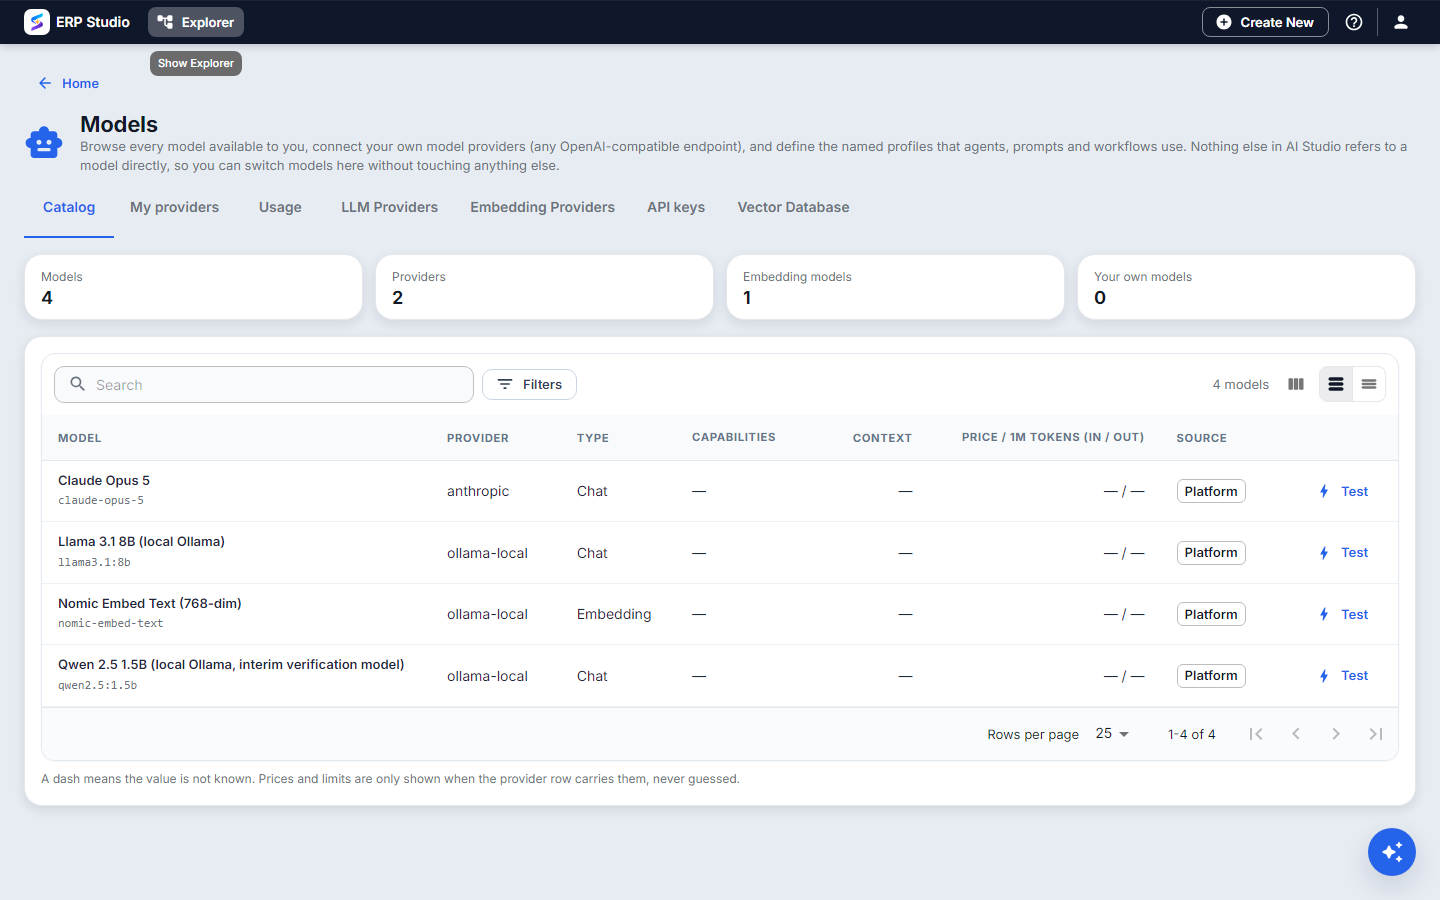Open the user account profile icon
1440x900 pixels.
[x=1401, y=22]
